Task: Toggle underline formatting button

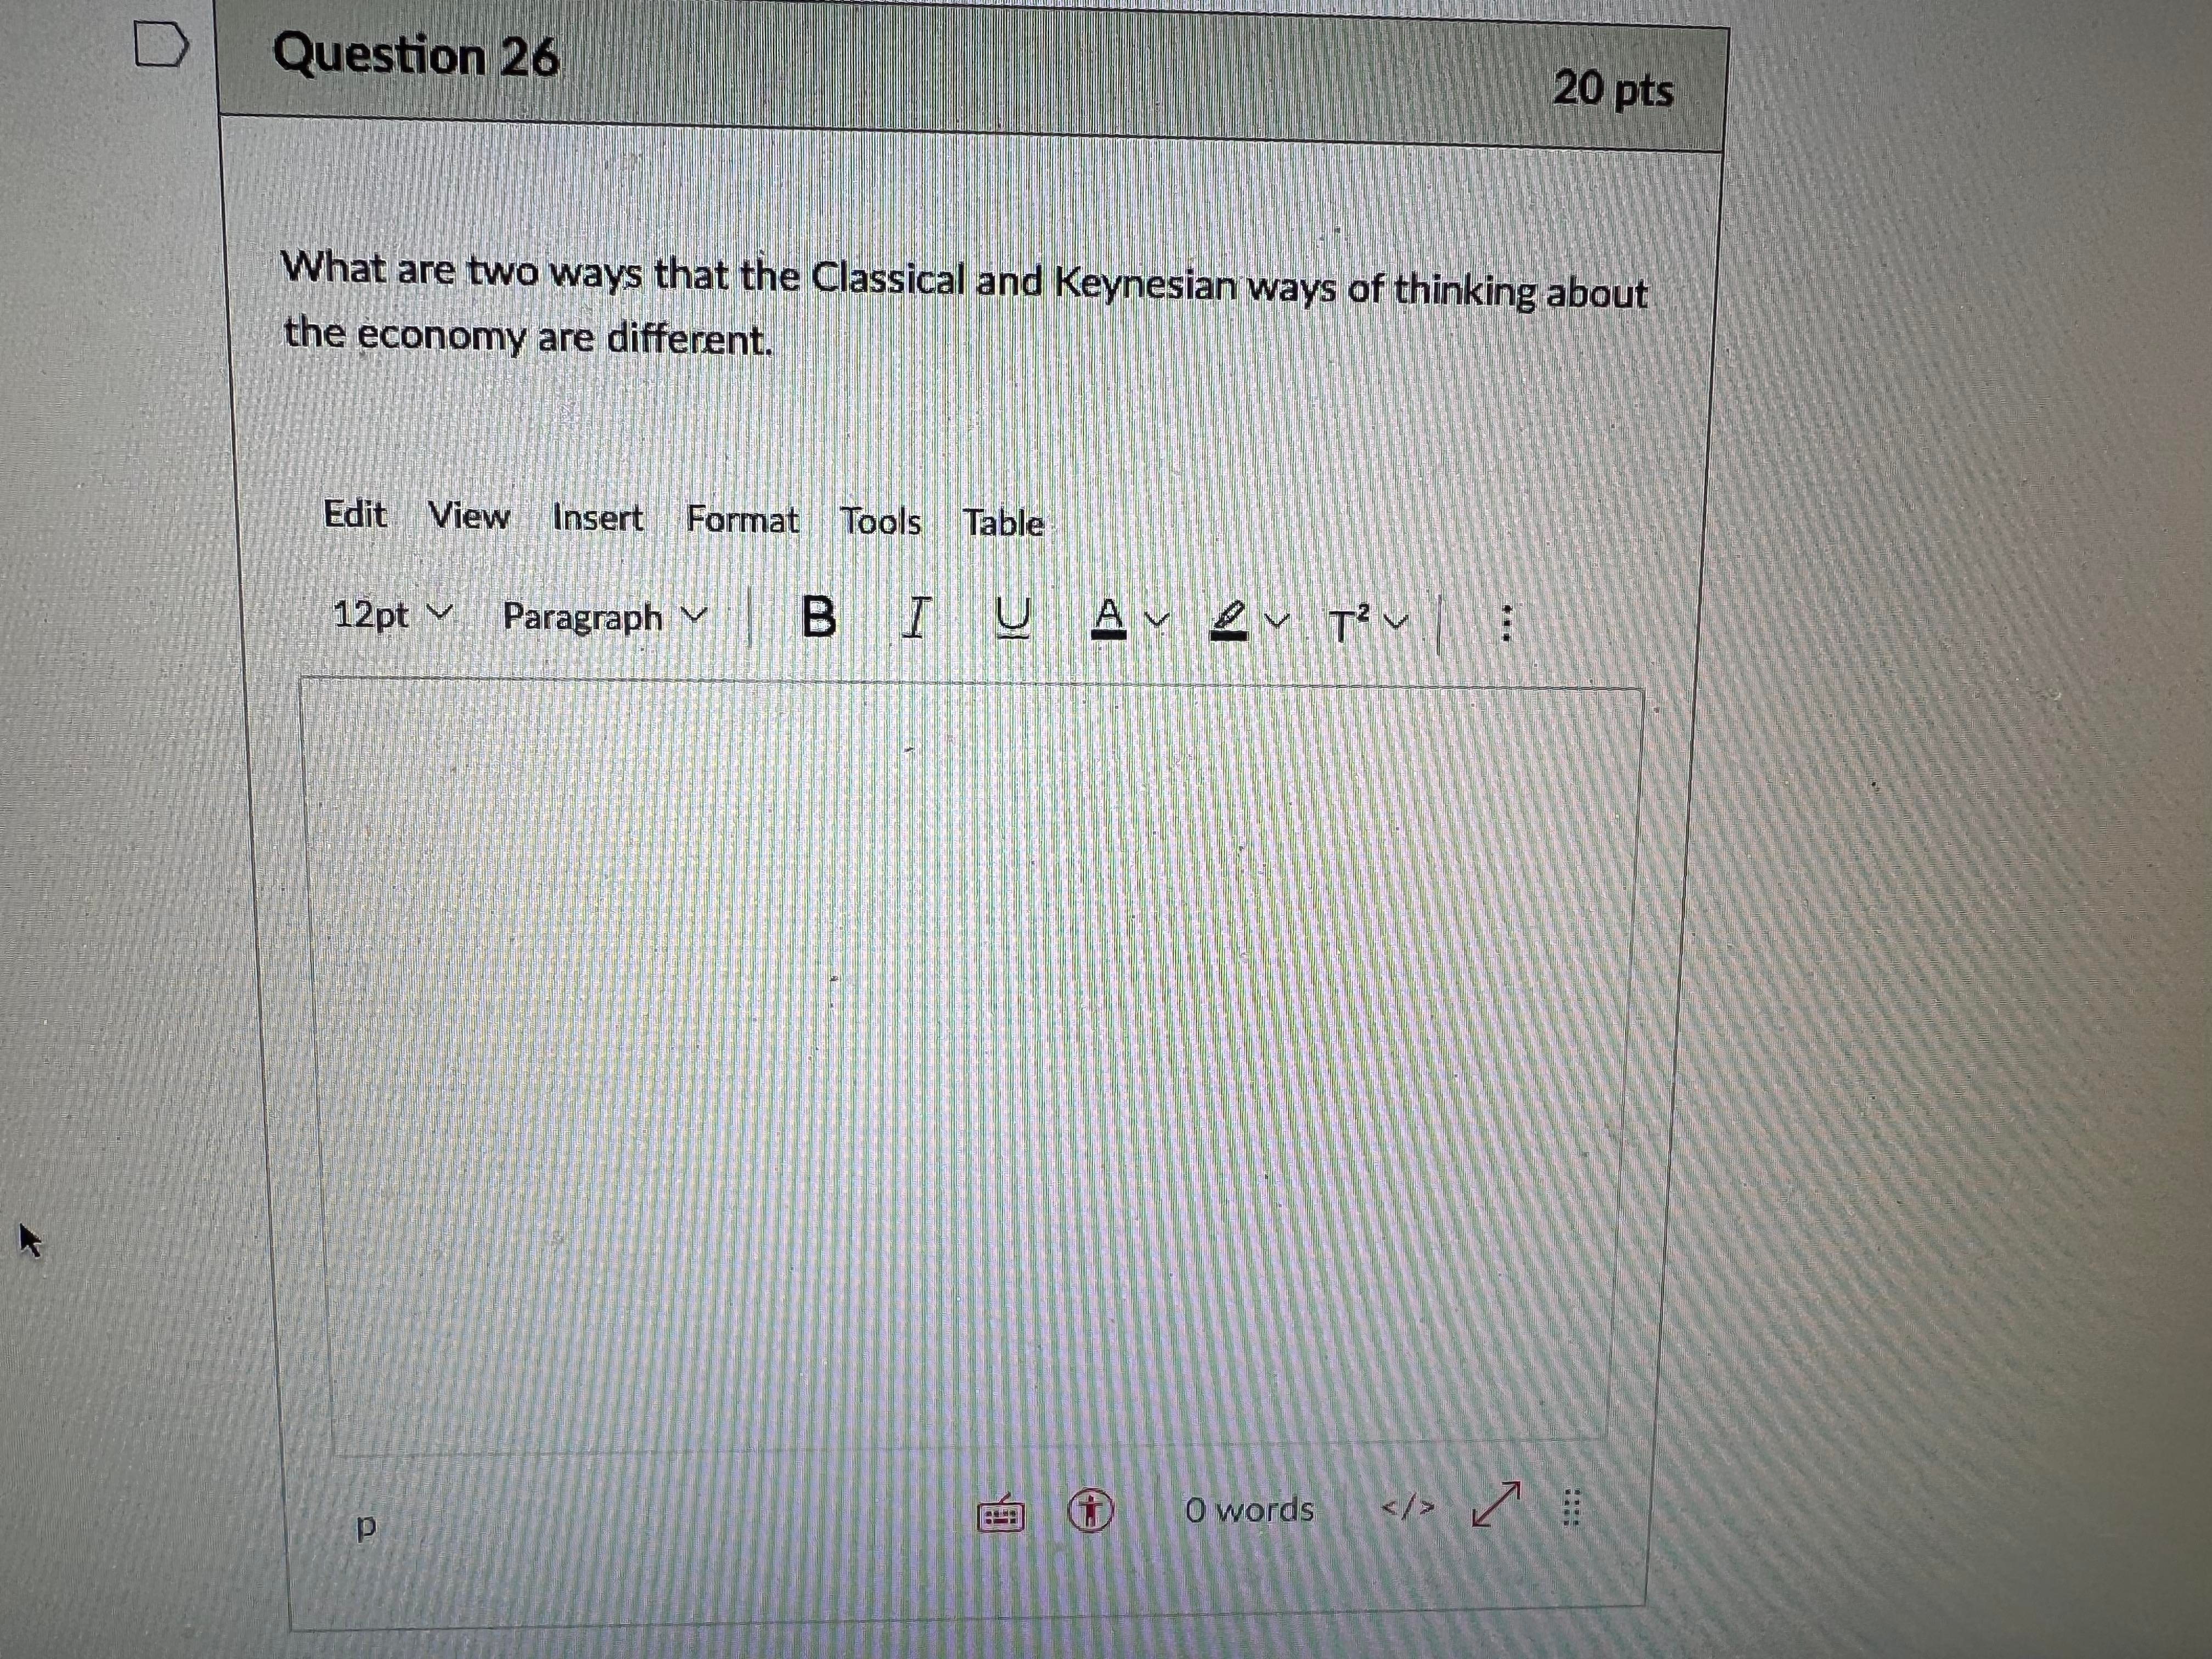Action: 1012,621
